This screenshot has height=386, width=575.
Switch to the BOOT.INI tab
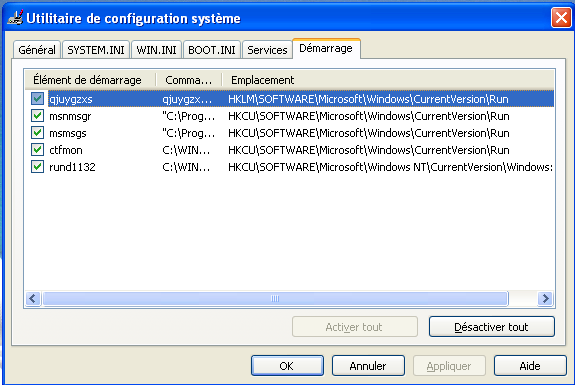(x=212, y=50)
